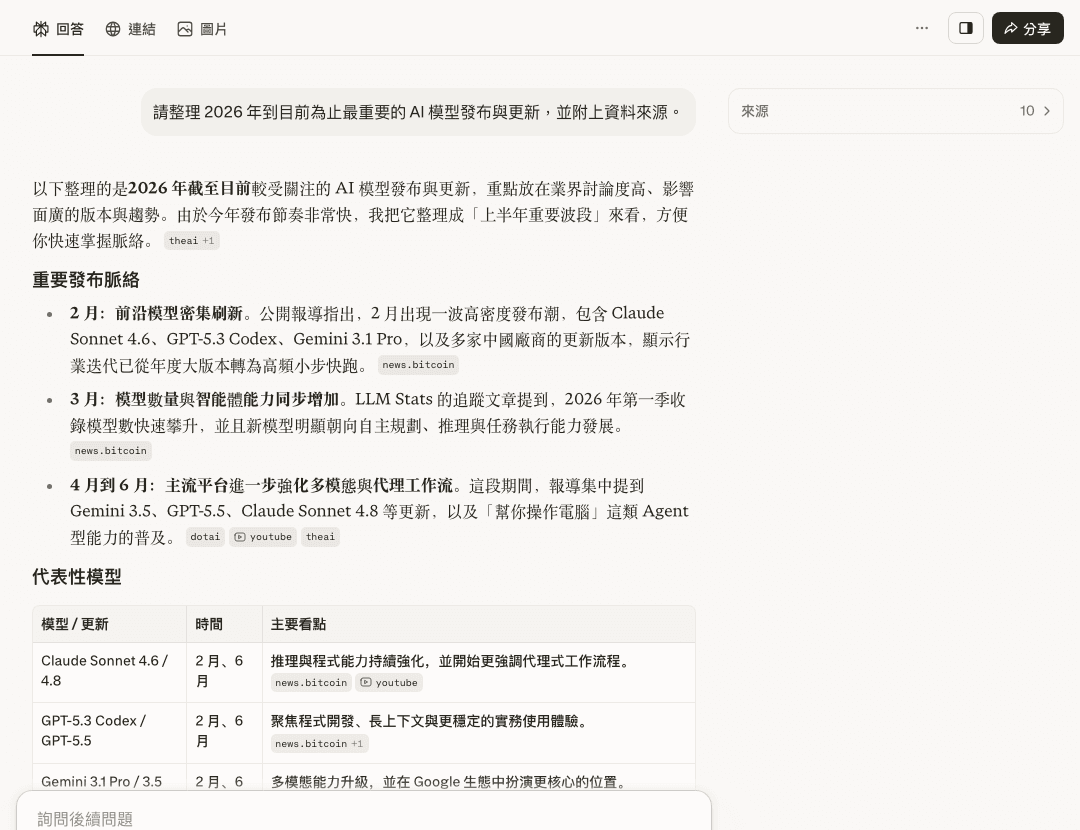The height and width of the screenshot is (830, 1080).
Task: Open the three-dot more options menu
Action: pyautogui.click(x=922, y=28)
